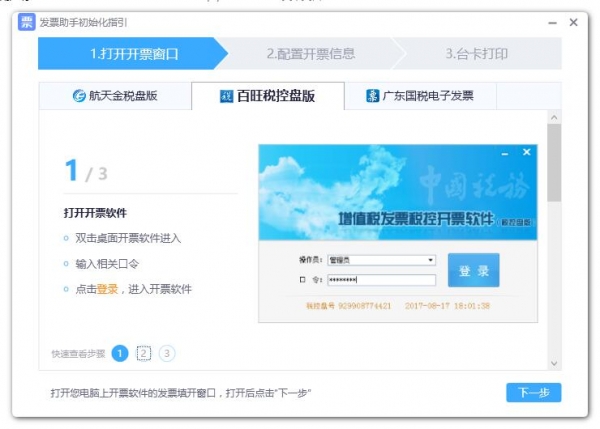The image size is (600, 429).
Task: Click the 税控盘号 number text in preview
Action: tap(348, 306)
